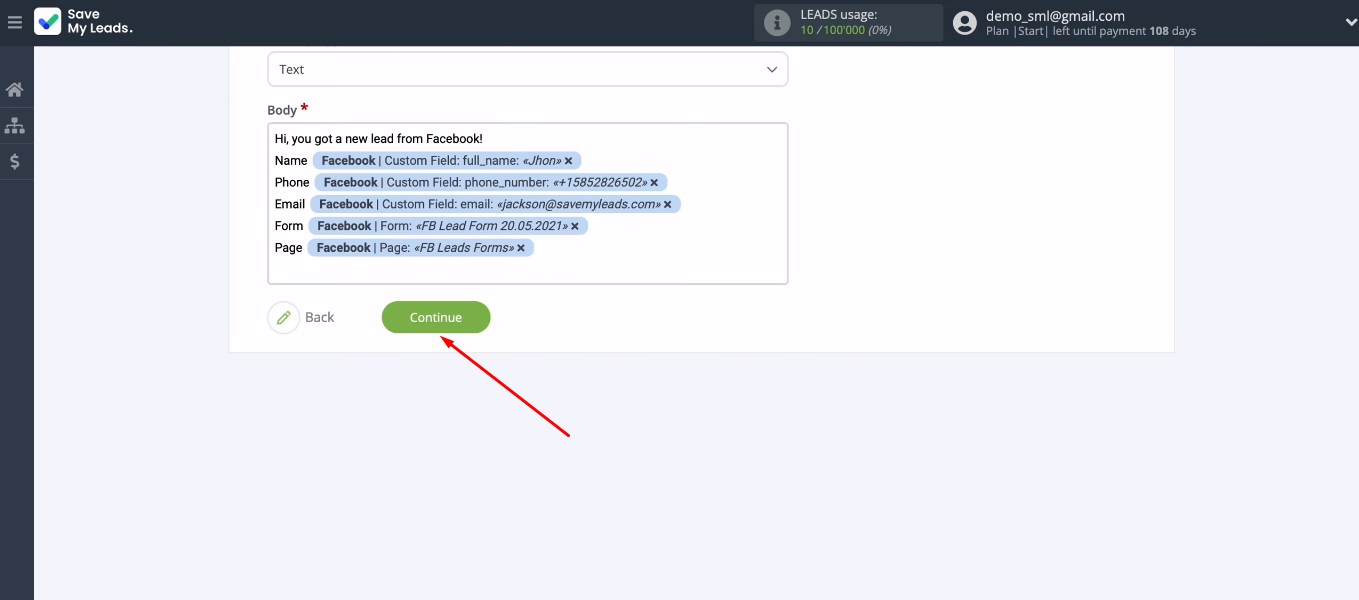The image size is (1359, 600).
Task: Click the green Continue button
Action: click(x=436, y=317)
